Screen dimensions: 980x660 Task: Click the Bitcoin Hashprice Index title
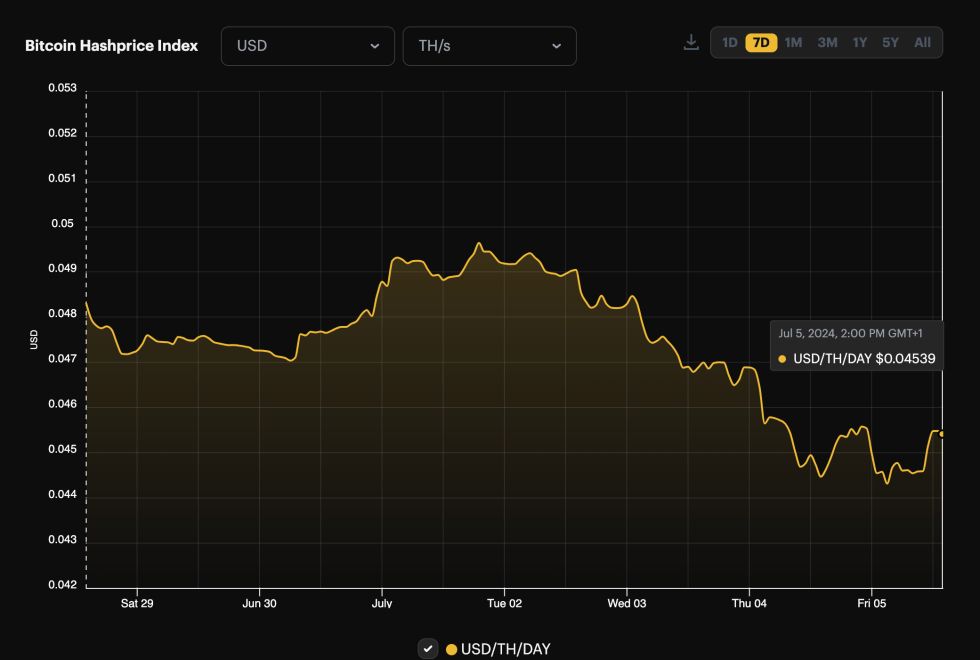click(x=111, y=45)
